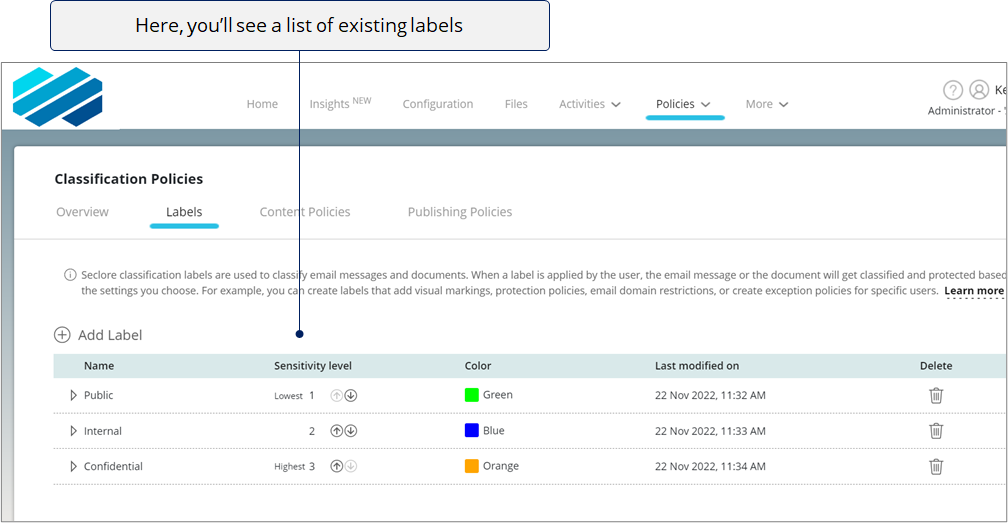Open the More dropdown menu
Viewport: 1008px width, 523px height.
(766, 104)
